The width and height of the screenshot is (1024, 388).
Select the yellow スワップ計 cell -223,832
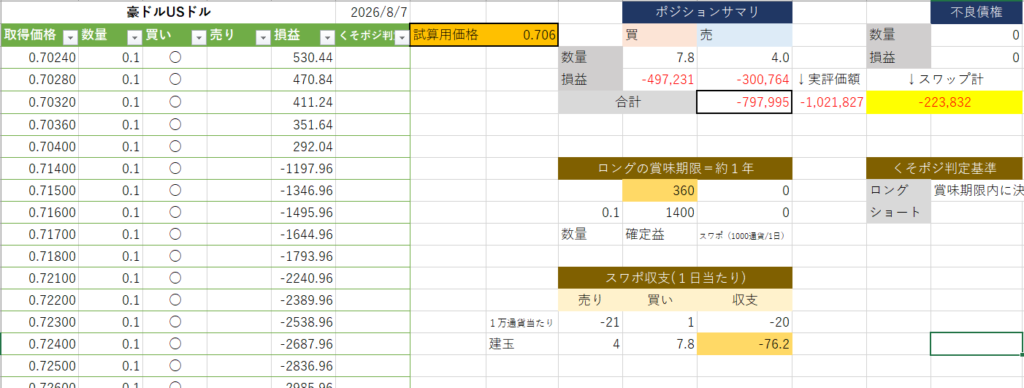(944, 102)
